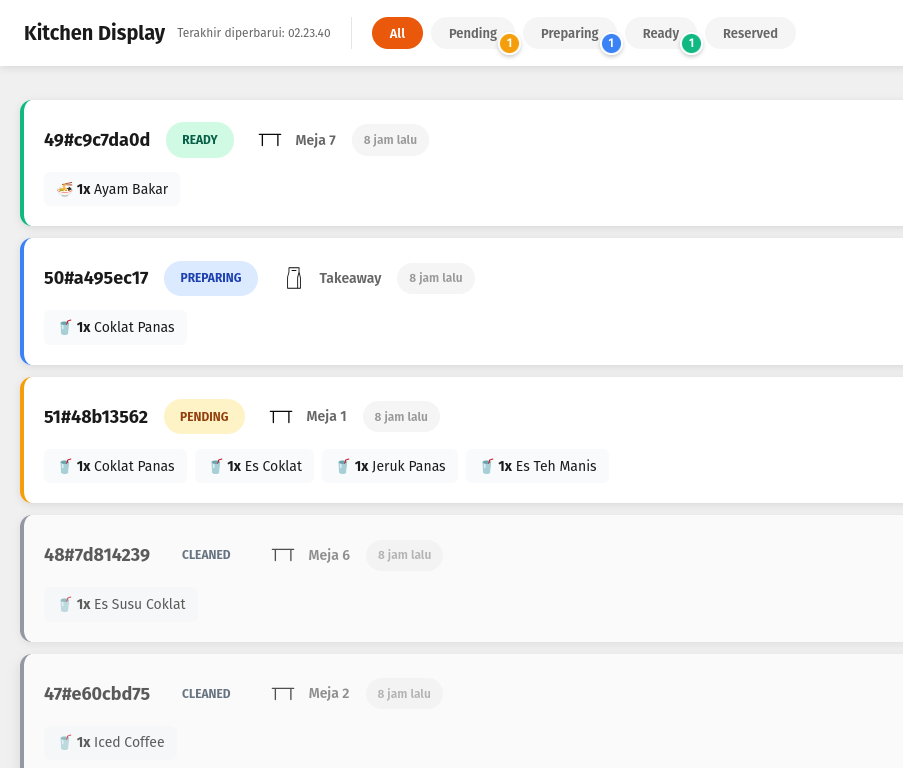
Task: Click the PREPARING status badge on order 50
Action: pos(211,278)
